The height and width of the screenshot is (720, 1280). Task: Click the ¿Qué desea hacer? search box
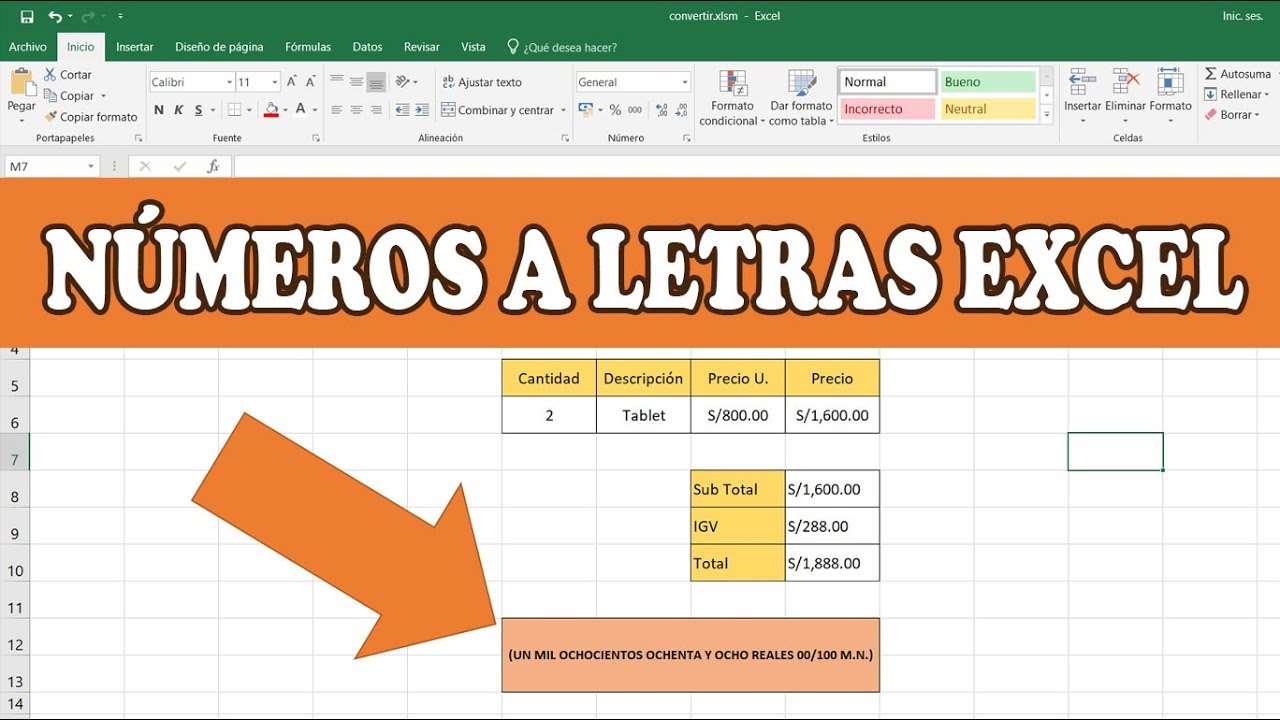pos(562,47)
